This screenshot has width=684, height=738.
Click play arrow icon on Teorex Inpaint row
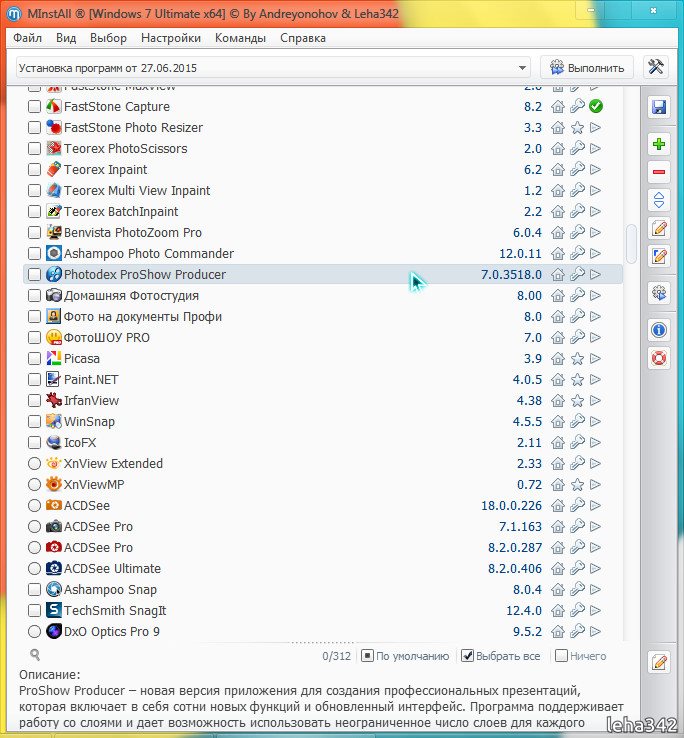pos(595,169)
